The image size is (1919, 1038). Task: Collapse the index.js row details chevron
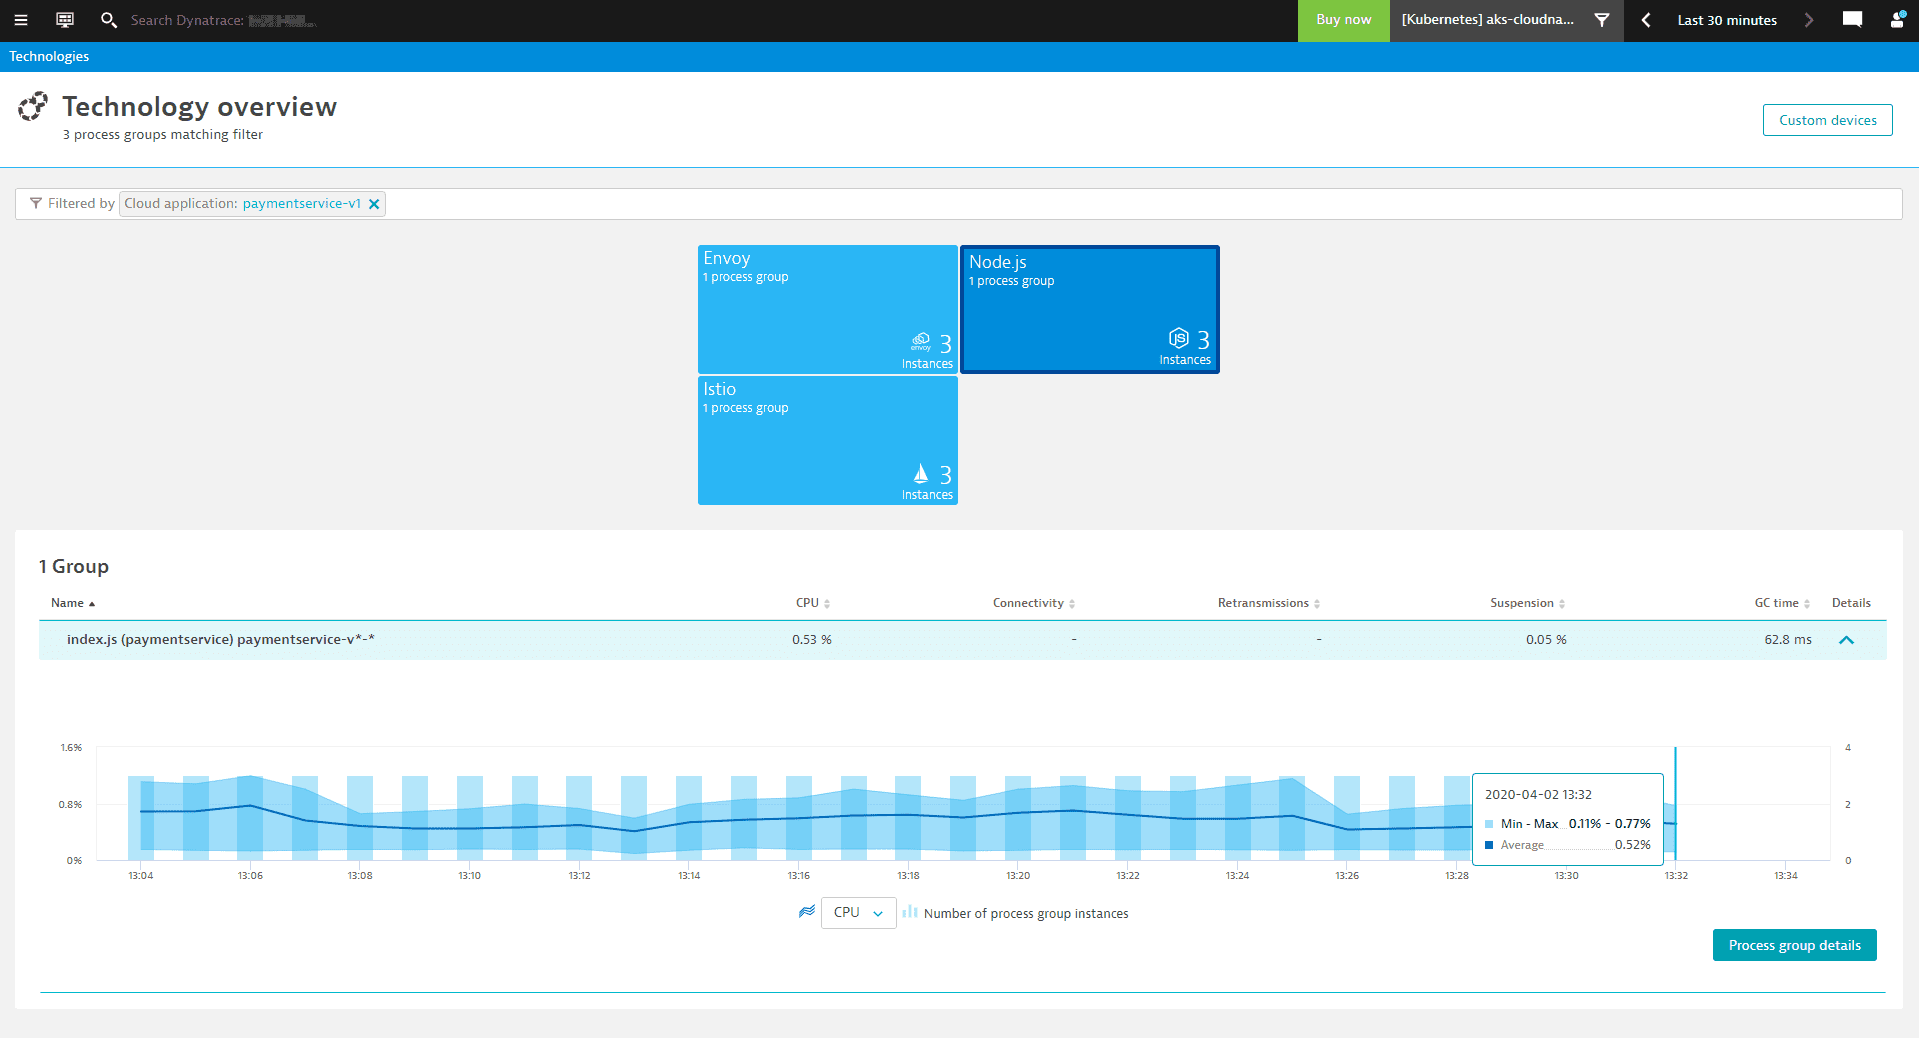[1846, 640]
